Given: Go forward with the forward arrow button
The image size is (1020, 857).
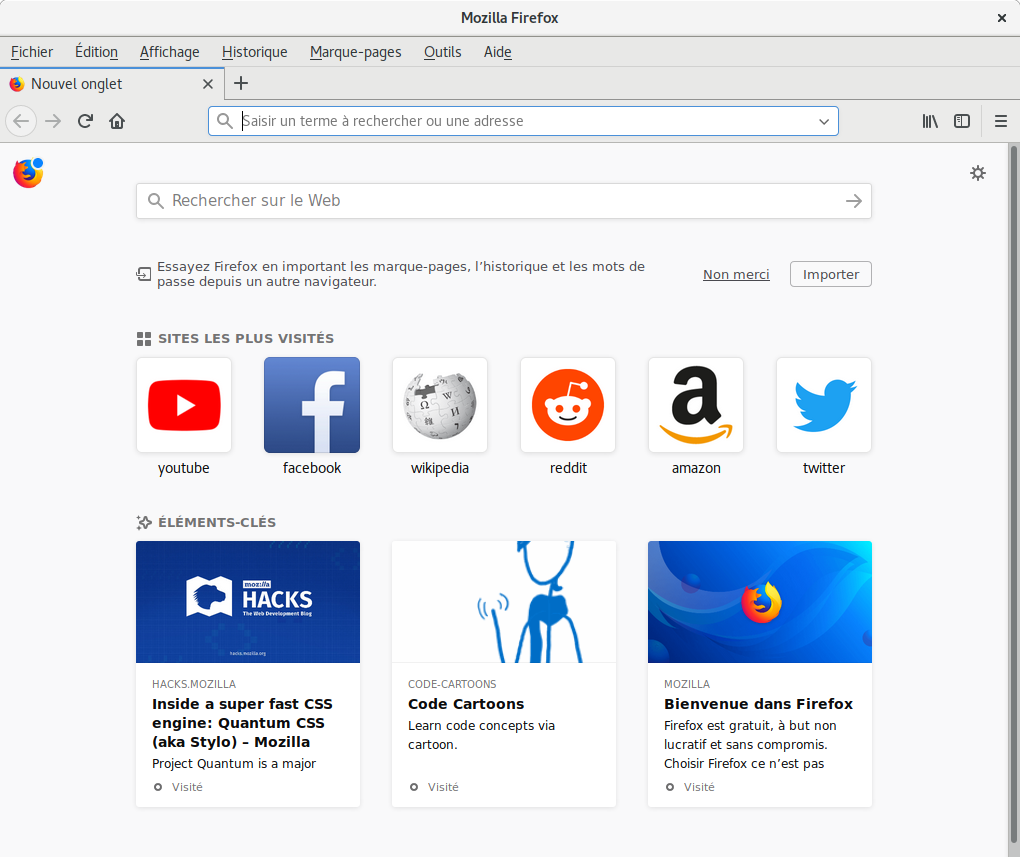Looking at the screenshot, I should tap(53, 121).
